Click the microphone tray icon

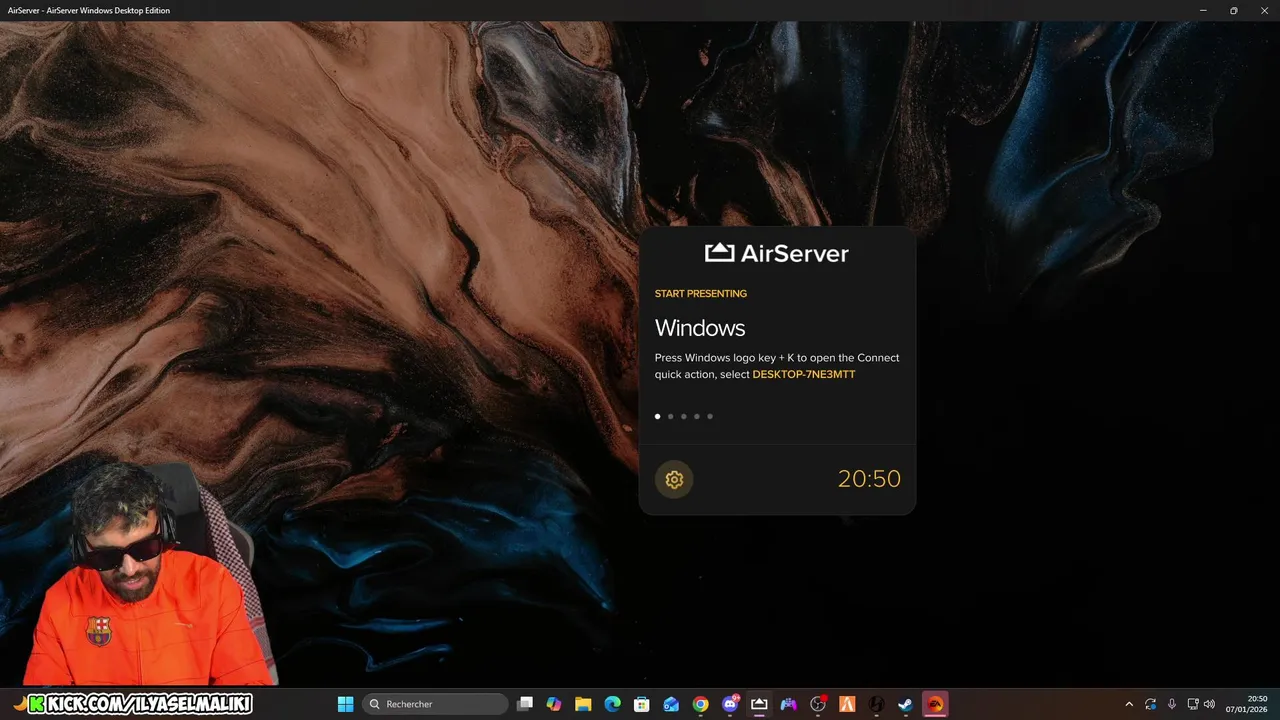[1172, 704]
